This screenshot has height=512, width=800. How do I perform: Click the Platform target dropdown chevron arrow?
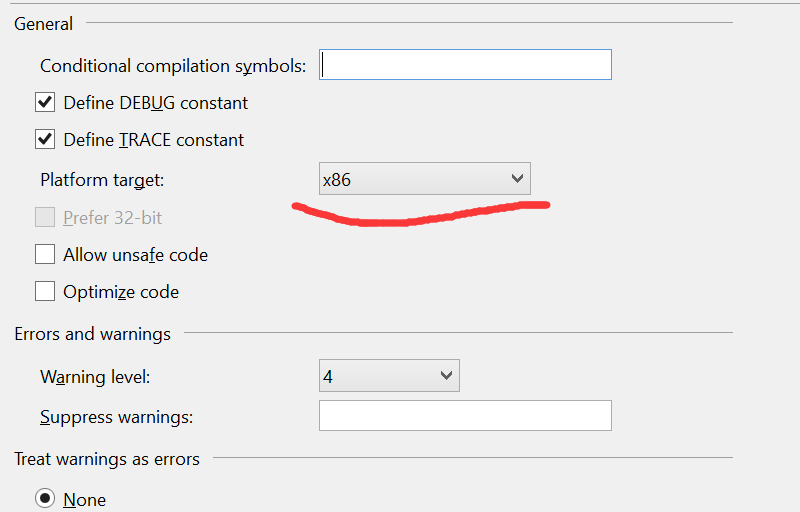(x=517, y=178)
